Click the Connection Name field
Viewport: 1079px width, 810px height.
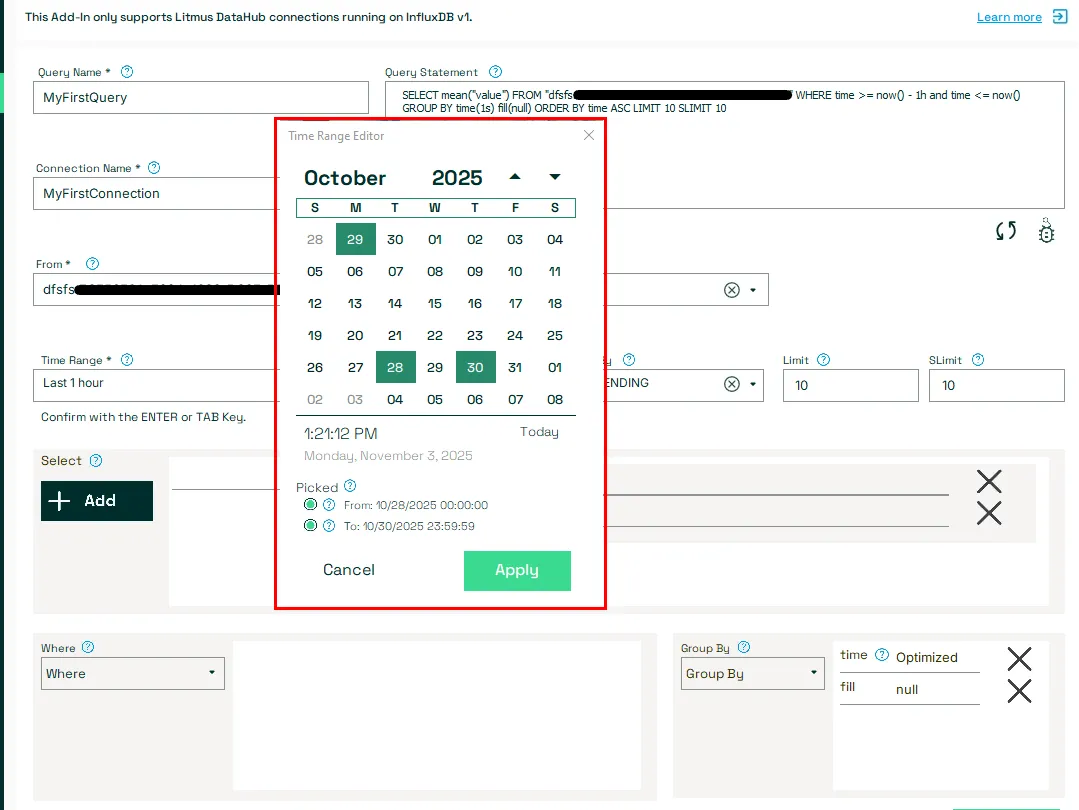[157, 193]
